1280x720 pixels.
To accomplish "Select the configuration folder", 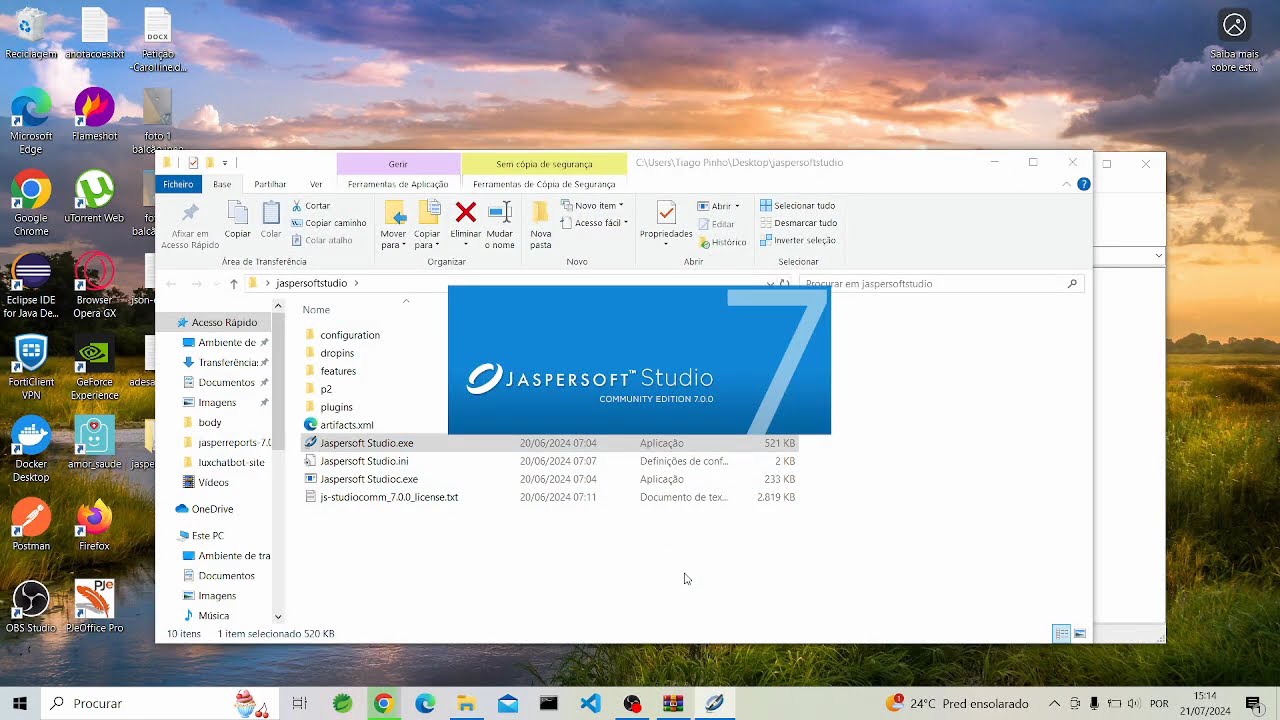I will pyautogui.click(x=349, y=335).
